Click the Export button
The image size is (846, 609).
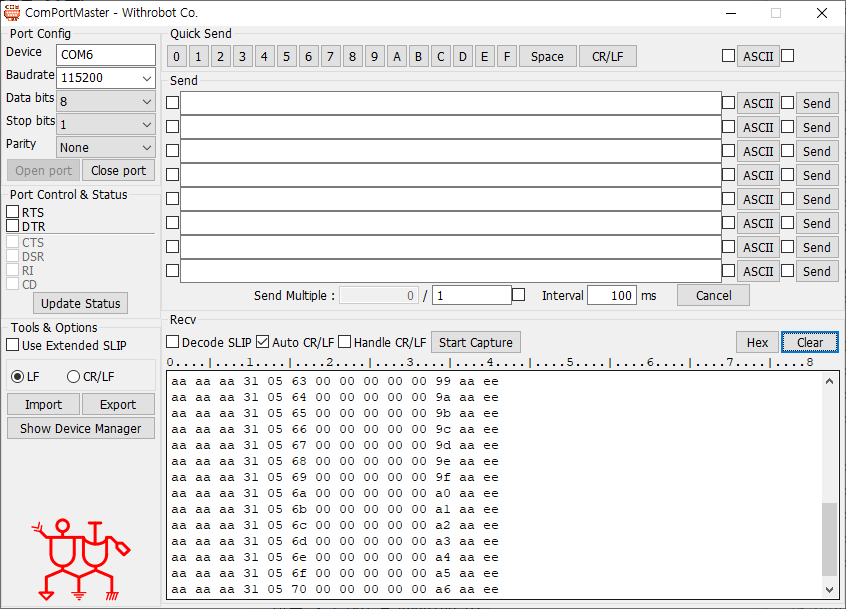click(x=118, y=405)
